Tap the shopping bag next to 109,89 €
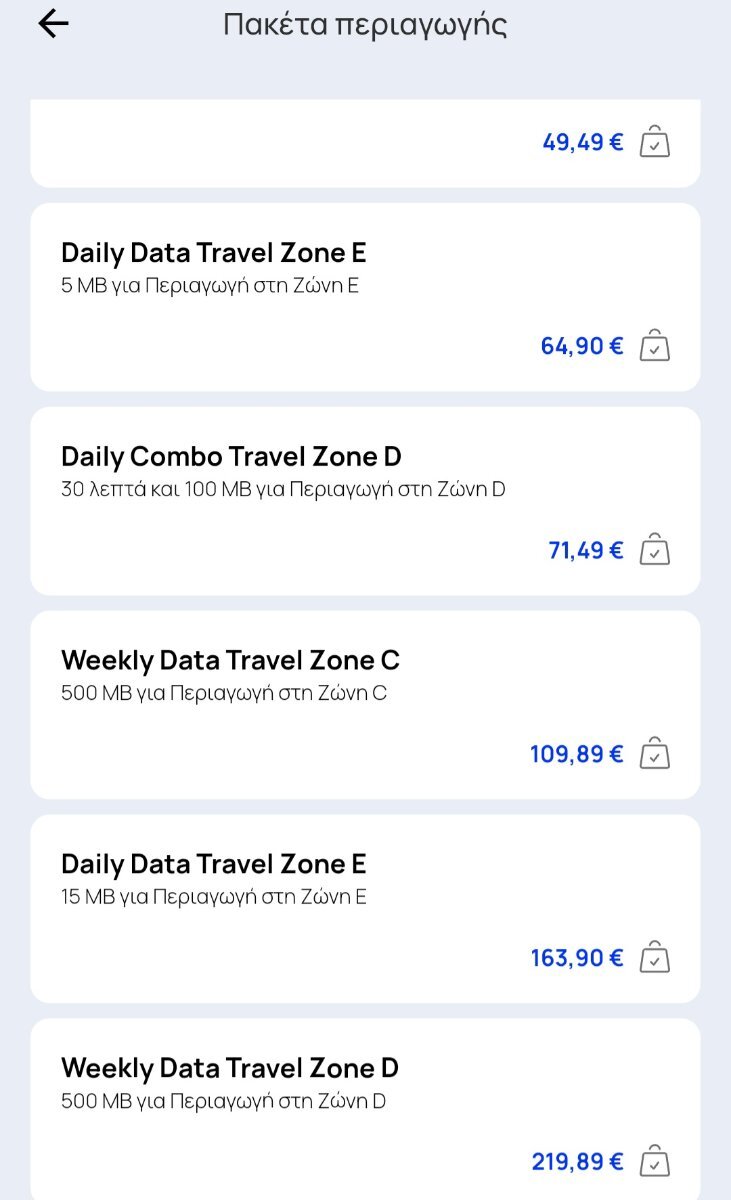The image size is (731, 1200). click(654, 754)
